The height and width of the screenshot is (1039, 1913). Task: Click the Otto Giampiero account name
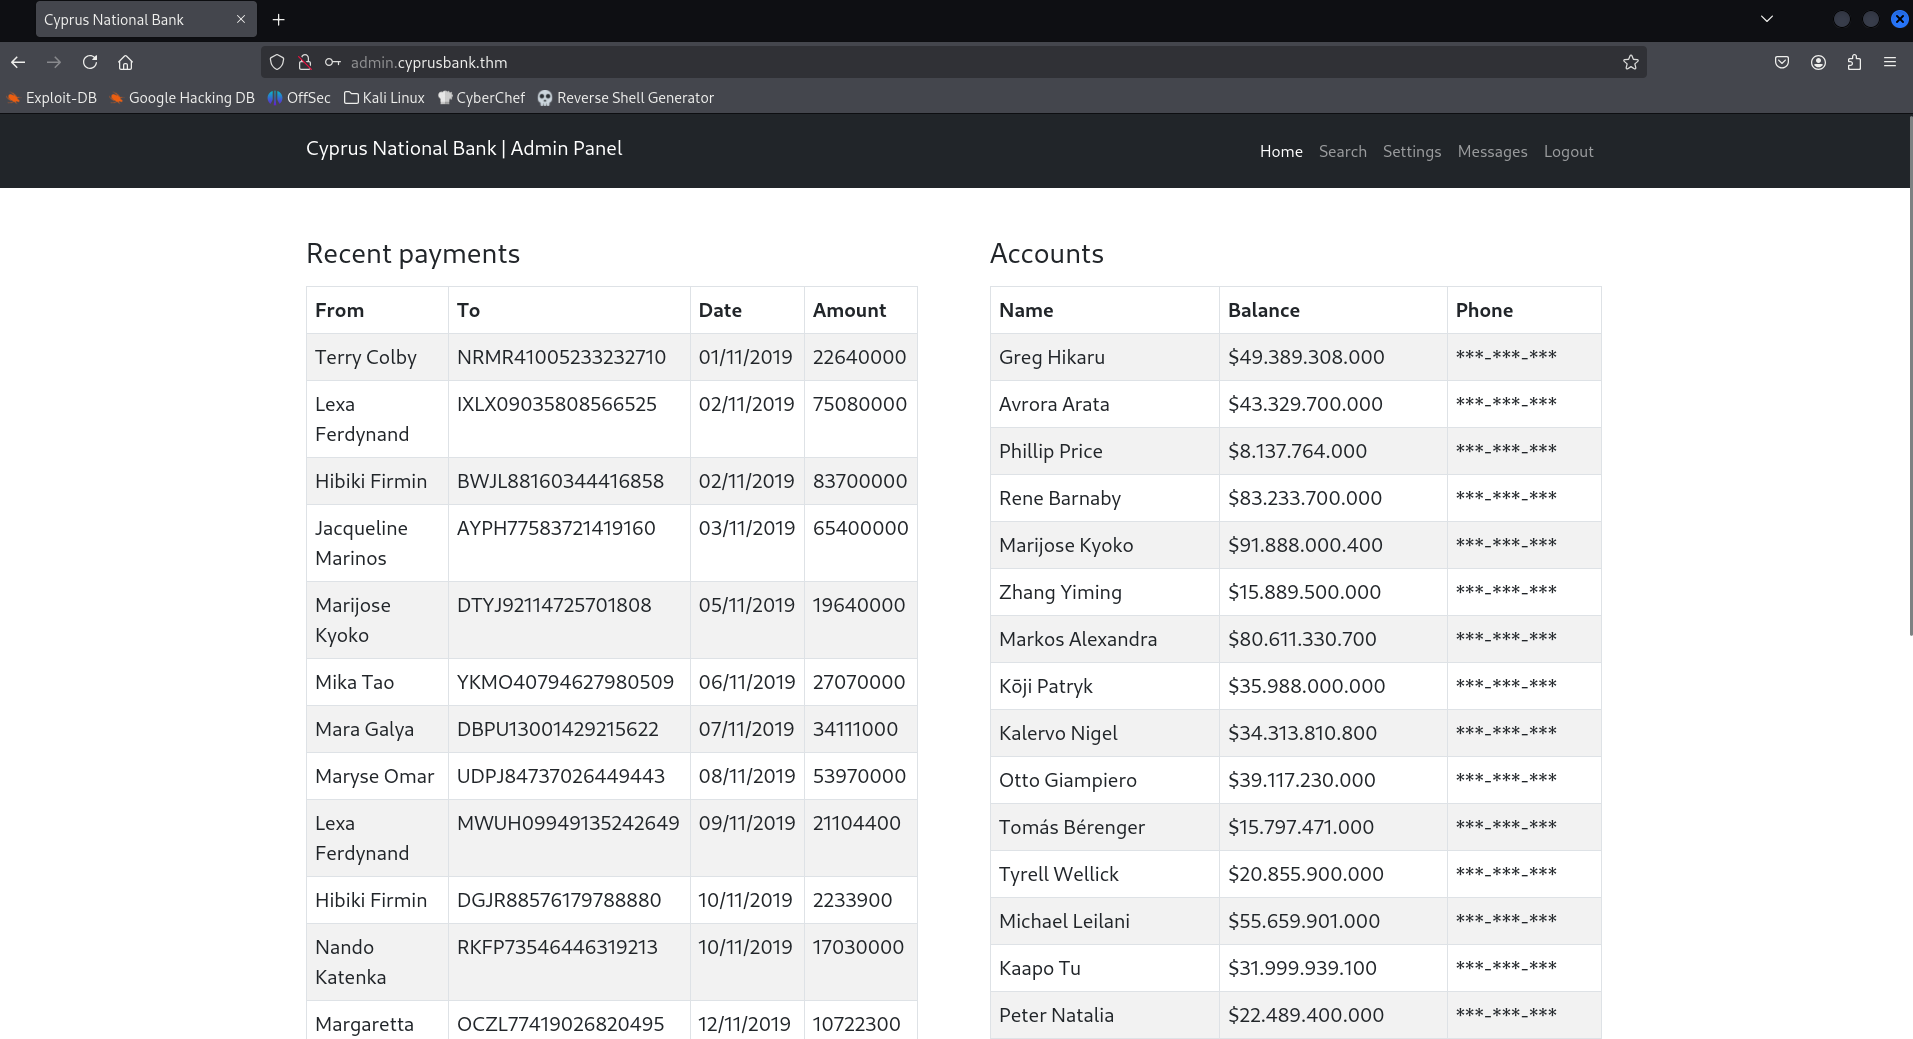tap(1068, 780)
